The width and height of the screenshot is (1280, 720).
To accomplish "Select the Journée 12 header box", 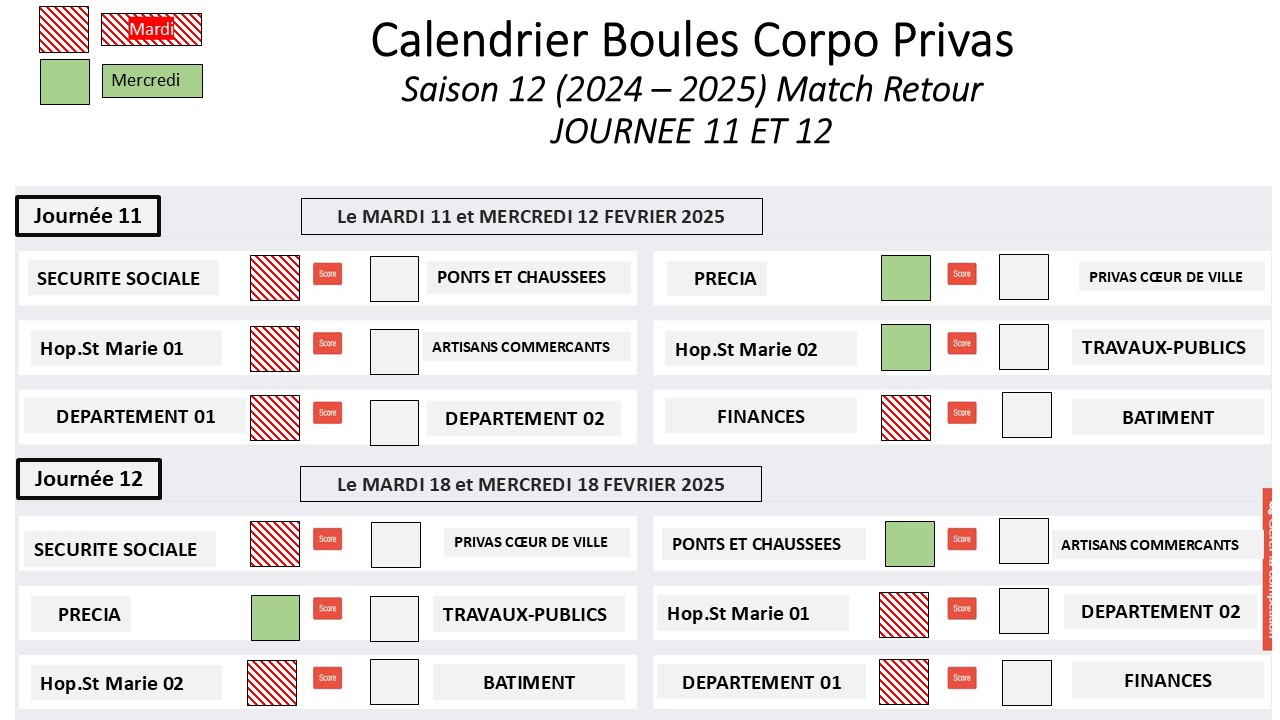I will (x=88, y=479).
